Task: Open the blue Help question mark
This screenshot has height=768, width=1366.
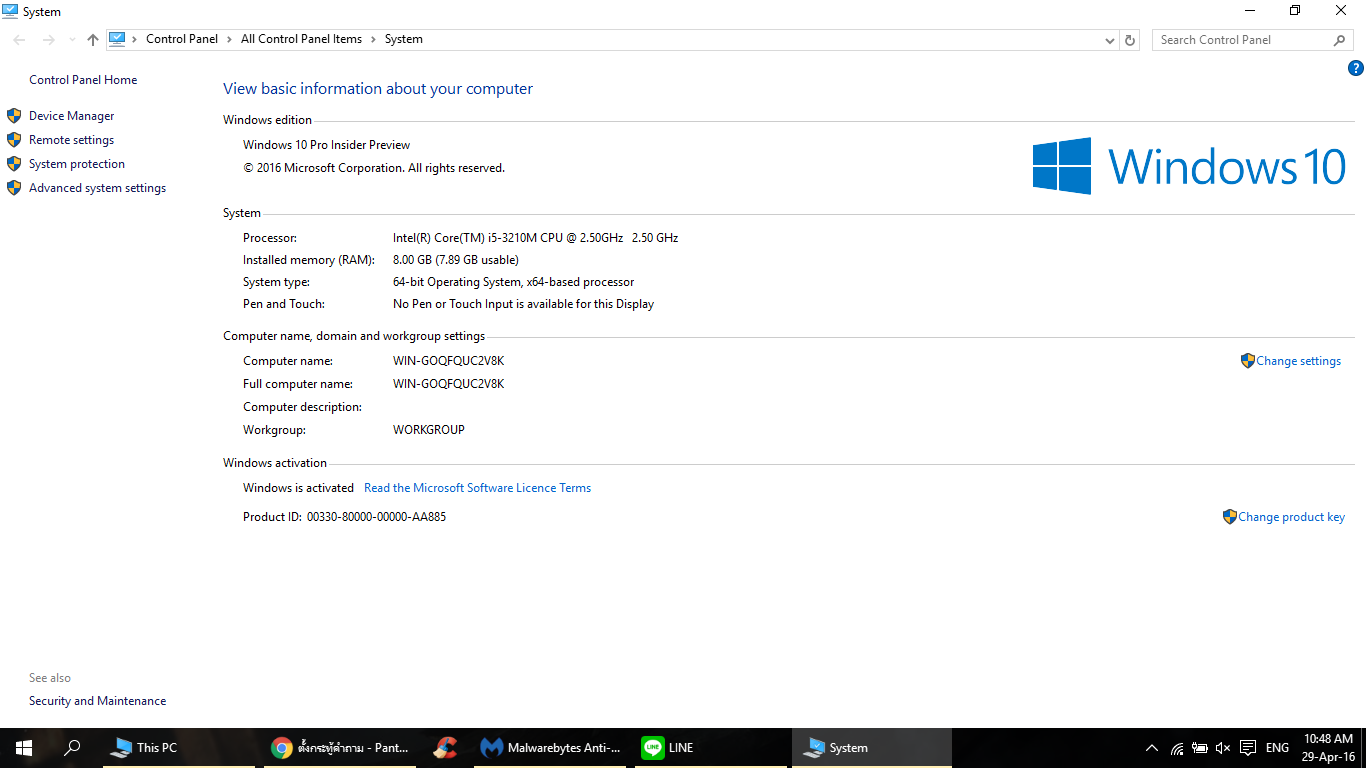Action: click(x=1356, y=68)
